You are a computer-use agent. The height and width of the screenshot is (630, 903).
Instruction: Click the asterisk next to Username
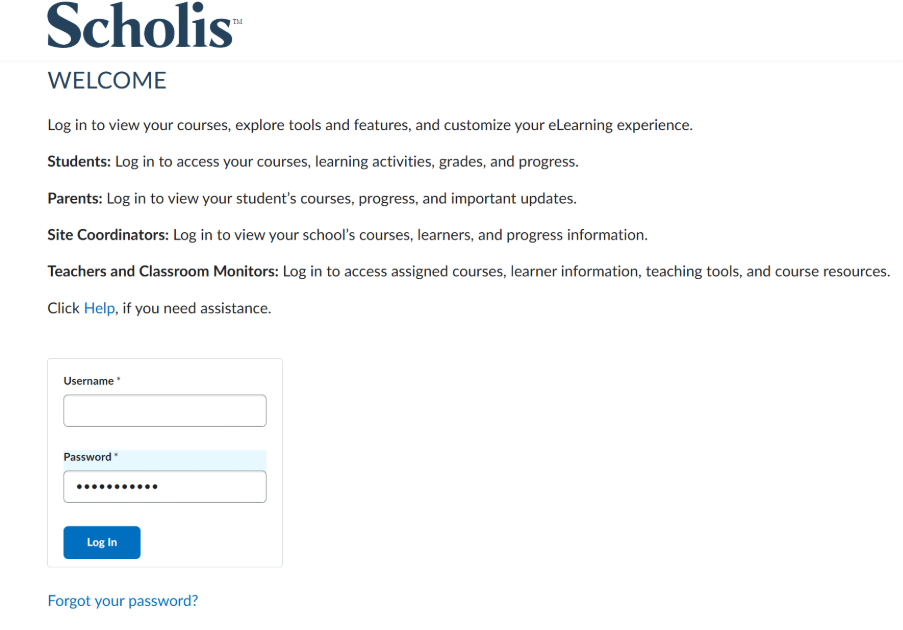pyautogui.click(x=119, y=379)
